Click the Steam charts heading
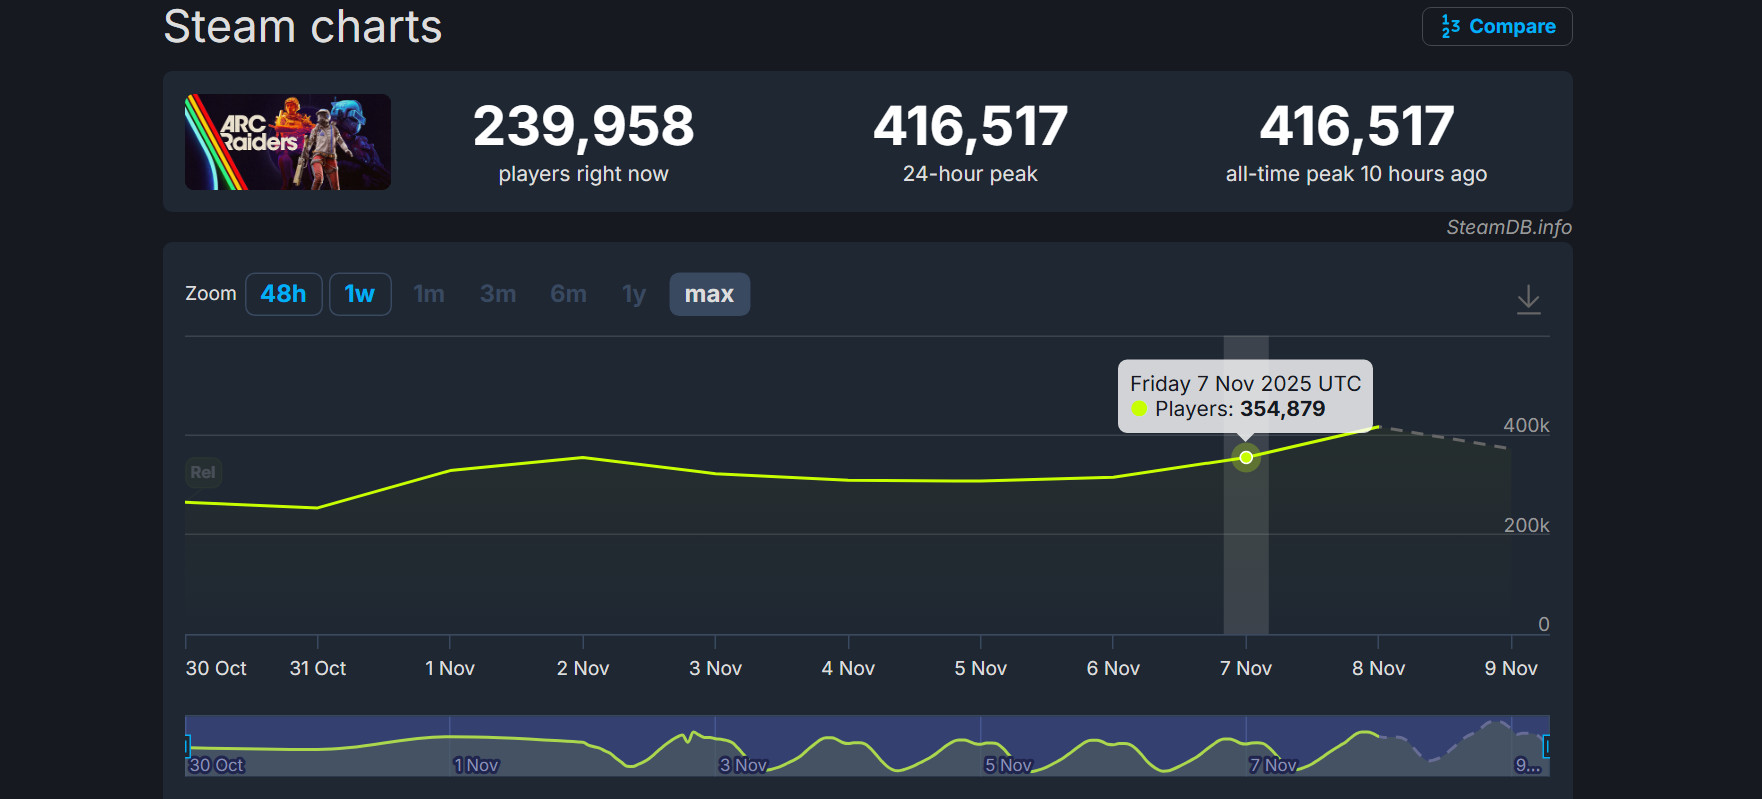Image resolution: width=1762 pixels, height=799 pixels. pos(303,26)
